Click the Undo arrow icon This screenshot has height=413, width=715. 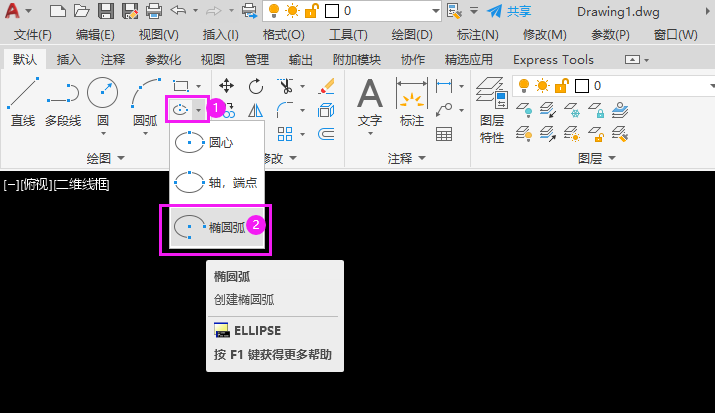(x=178, y=10)
